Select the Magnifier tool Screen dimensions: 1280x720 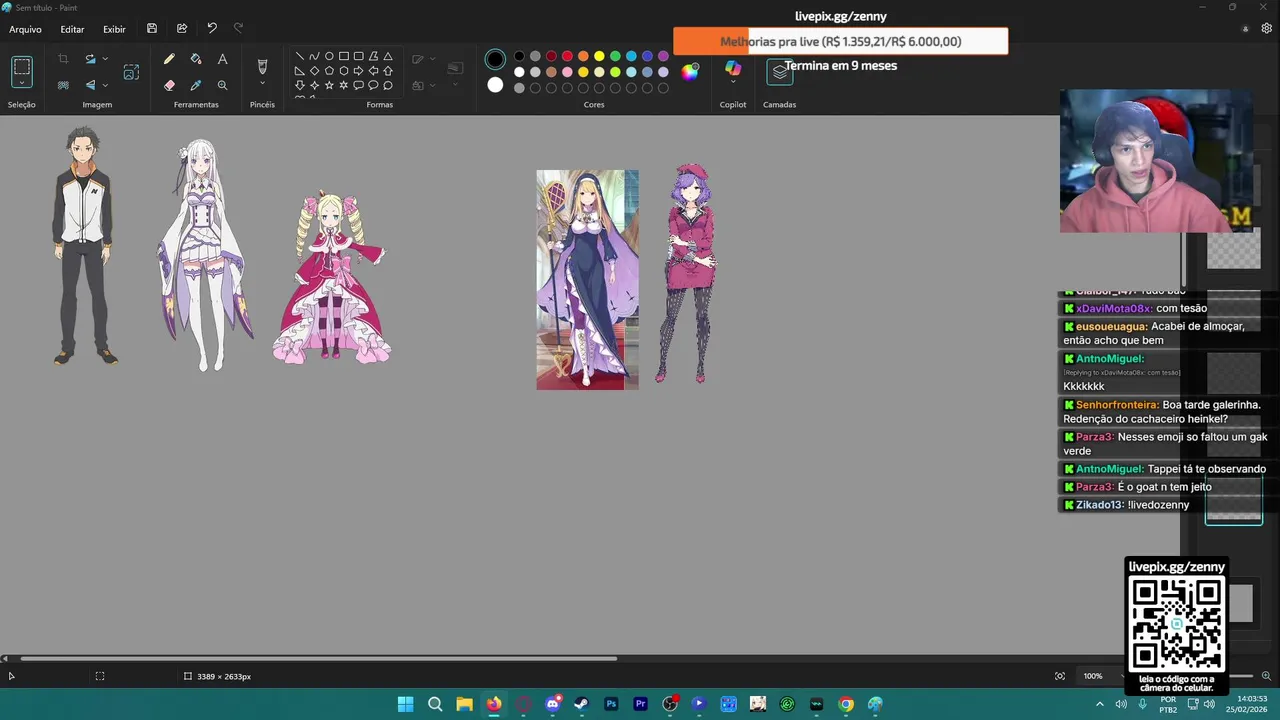click(222, 85)
